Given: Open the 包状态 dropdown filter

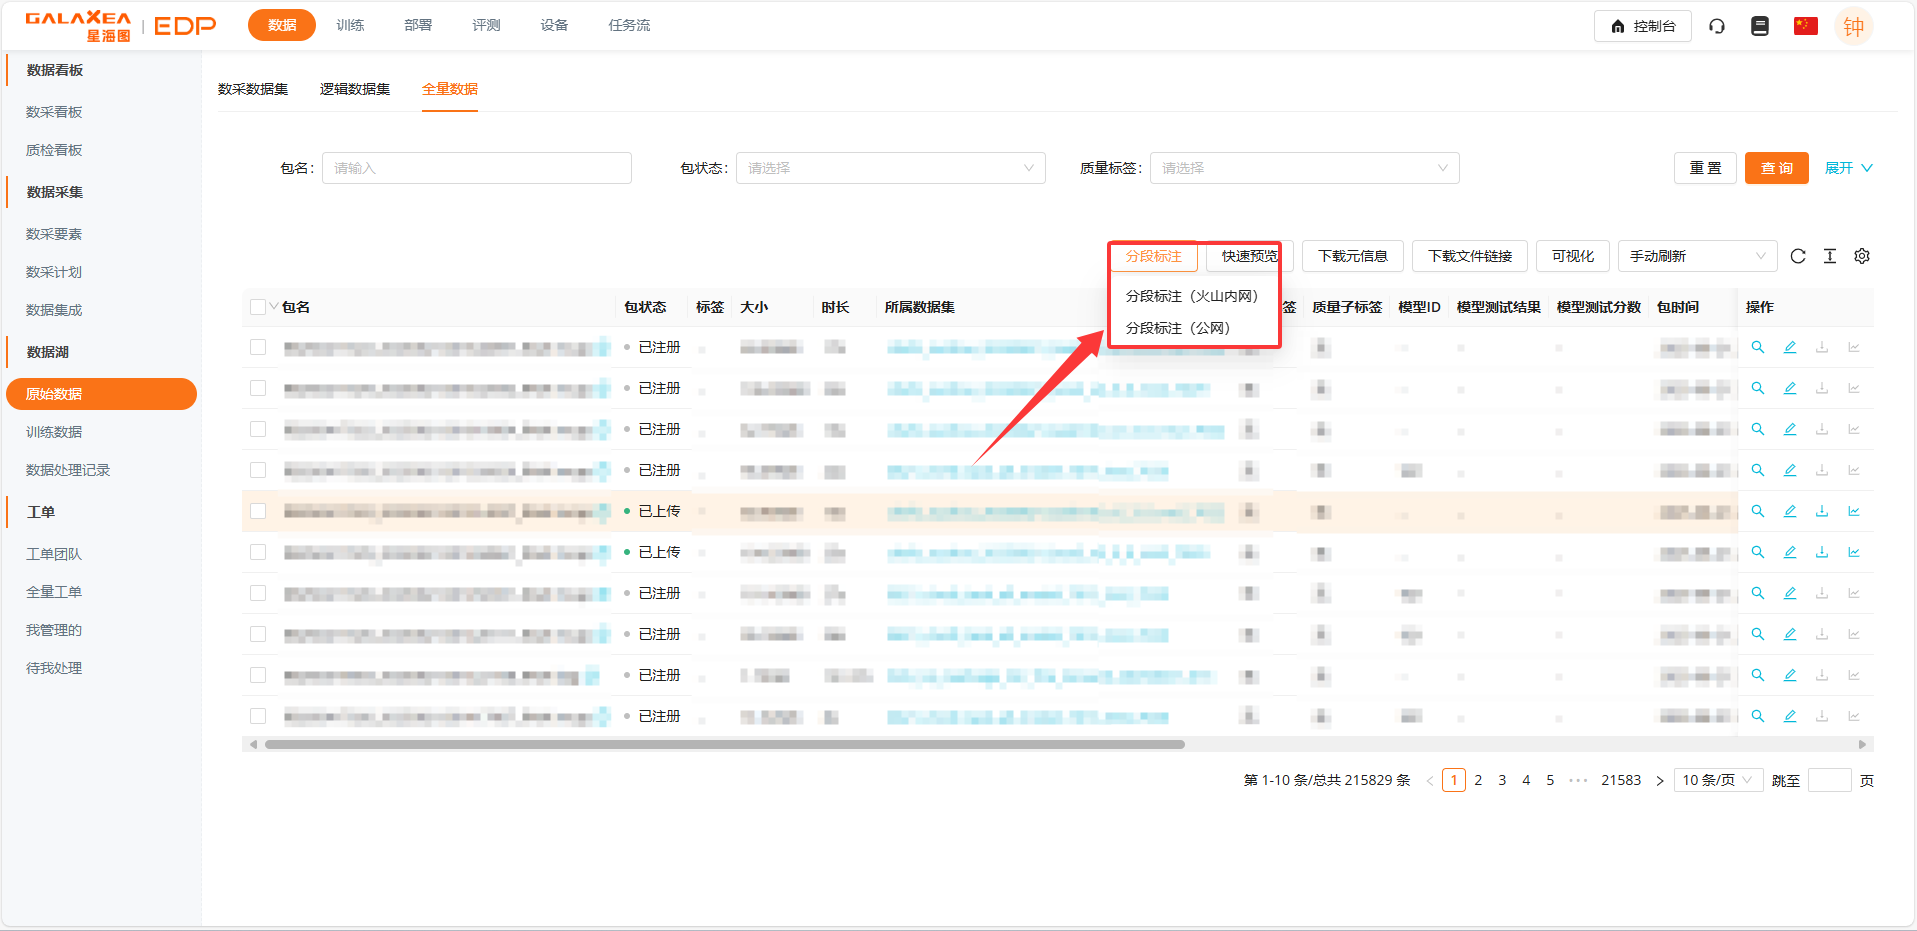Looking at the screenshot, I should [890, 168].
